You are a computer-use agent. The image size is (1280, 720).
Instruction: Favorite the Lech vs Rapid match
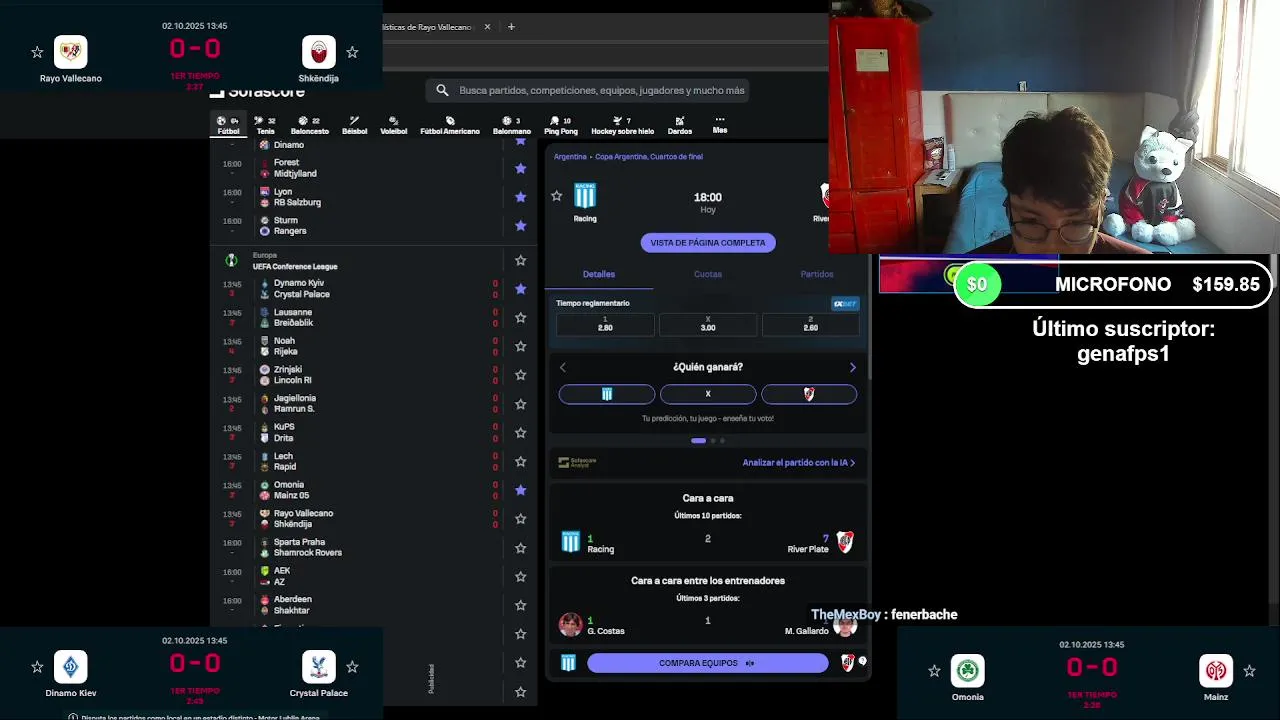click(x=520, y=461)
